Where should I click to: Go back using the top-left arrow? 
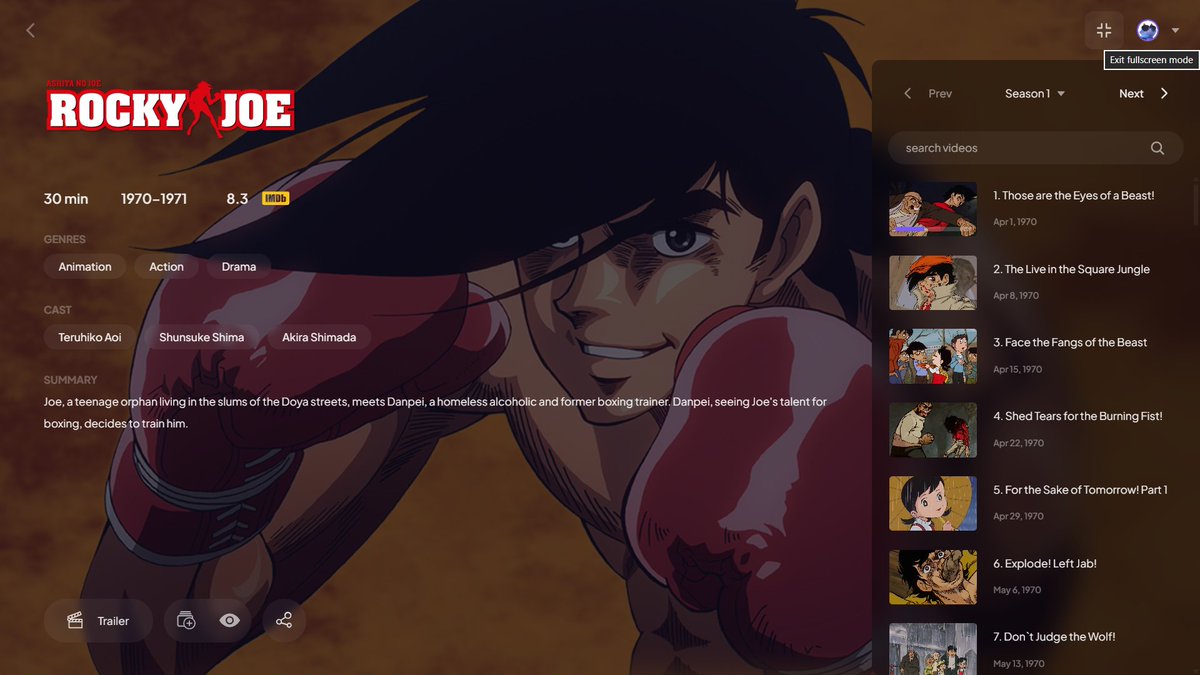click(x=30, y=30)
